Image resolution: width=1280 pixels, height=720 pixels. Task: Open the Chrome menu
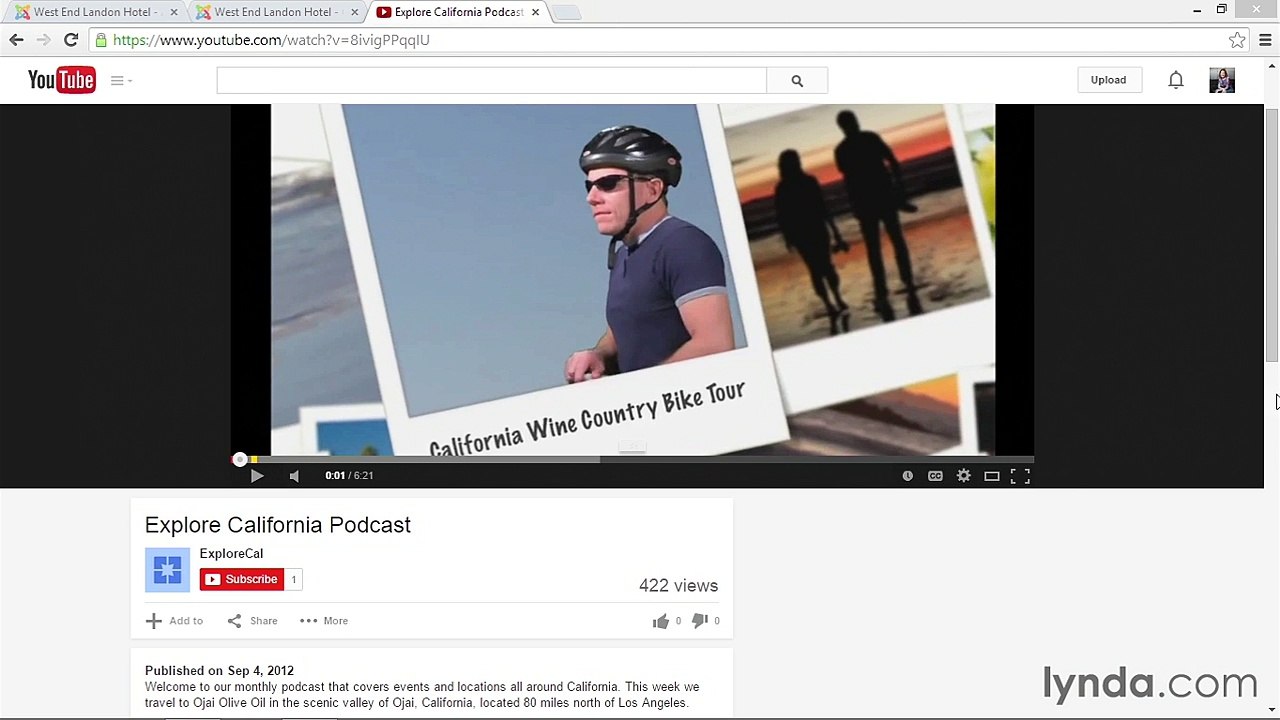[x=1265, y=40]
